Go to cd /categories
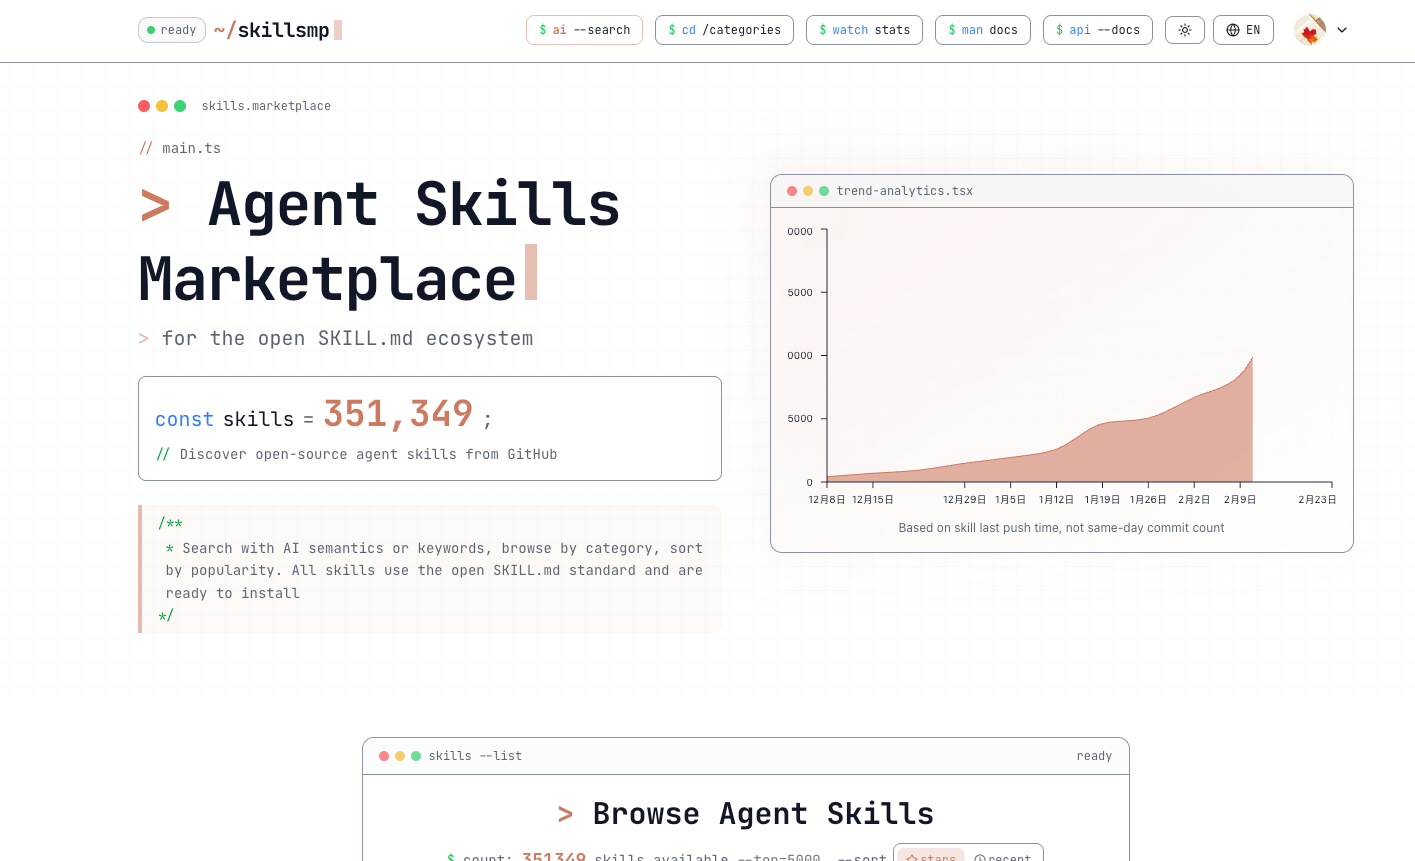The width and height of the screenshot is (1415, 861). click(724, 30)
